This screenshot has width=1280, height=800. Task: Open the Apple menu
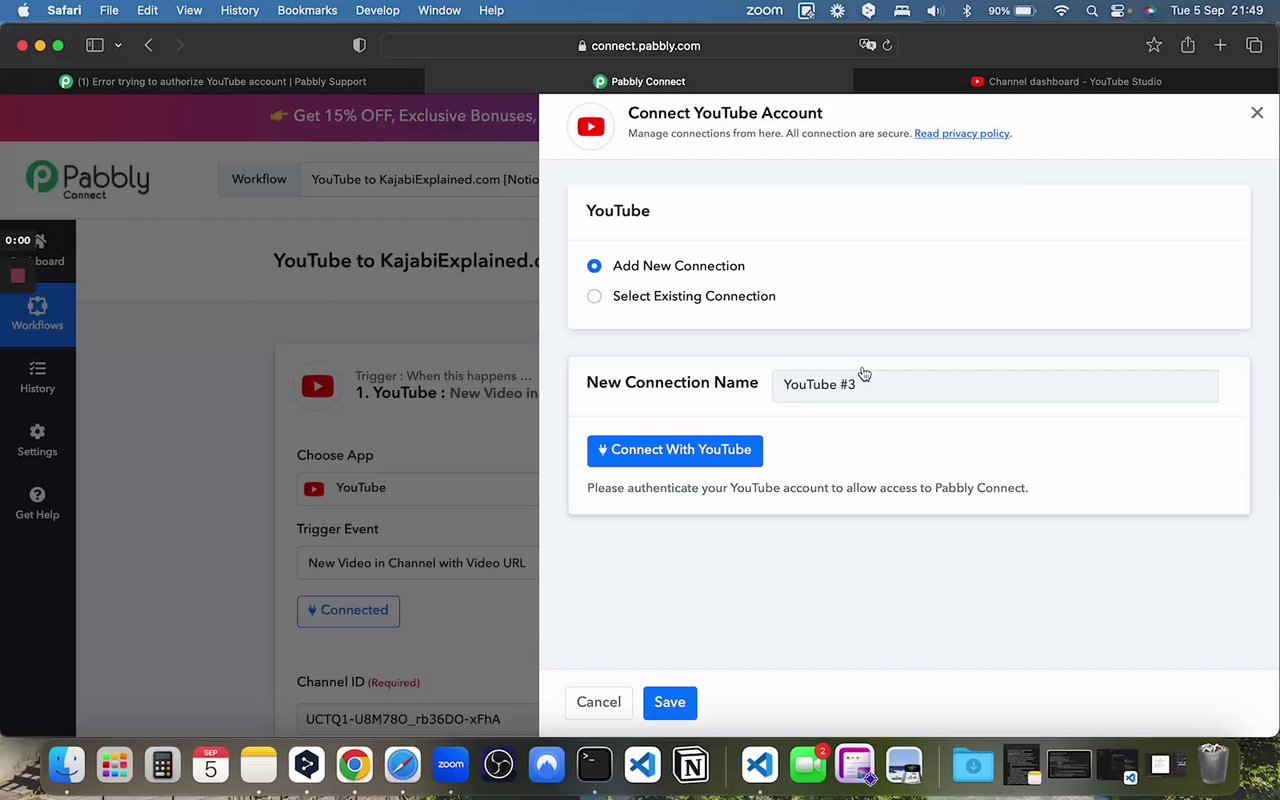23,11
